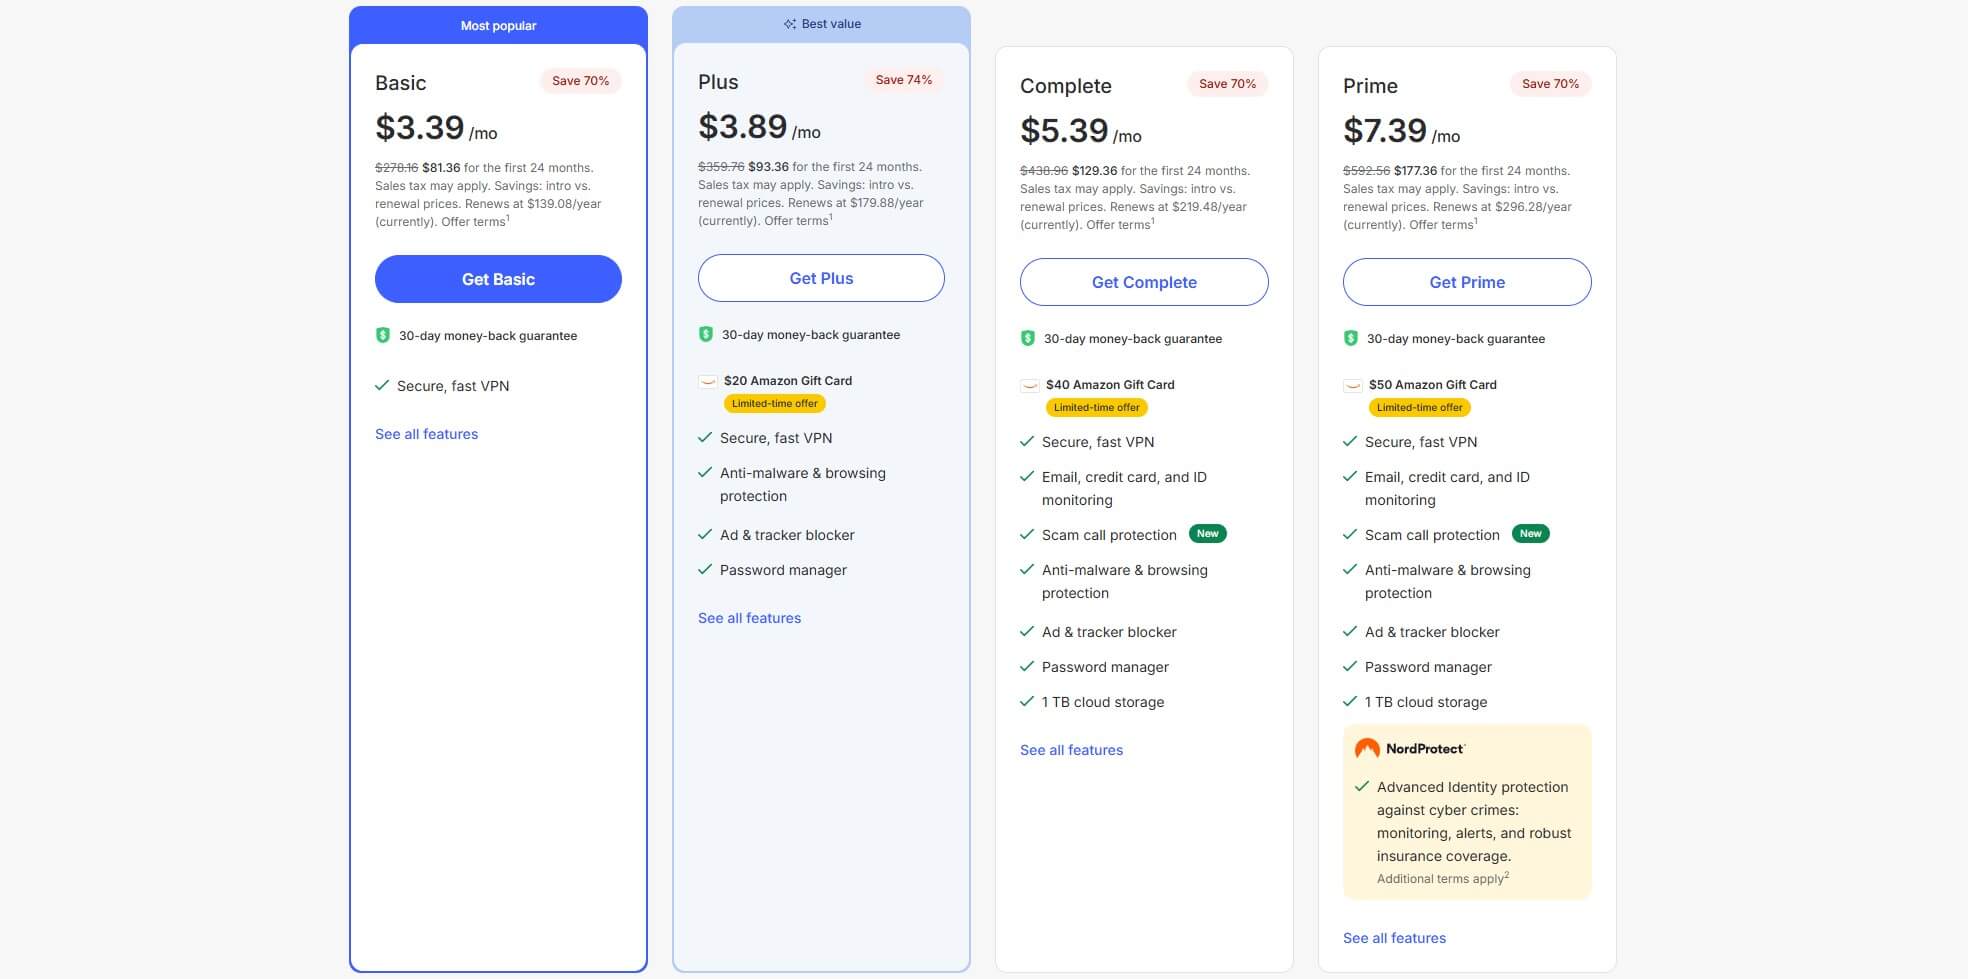The width and height of the screenshot is (1968, 979).
Task: Click the guarantee shield icon in the Prime column
Action: click(x=1352, y=338)
